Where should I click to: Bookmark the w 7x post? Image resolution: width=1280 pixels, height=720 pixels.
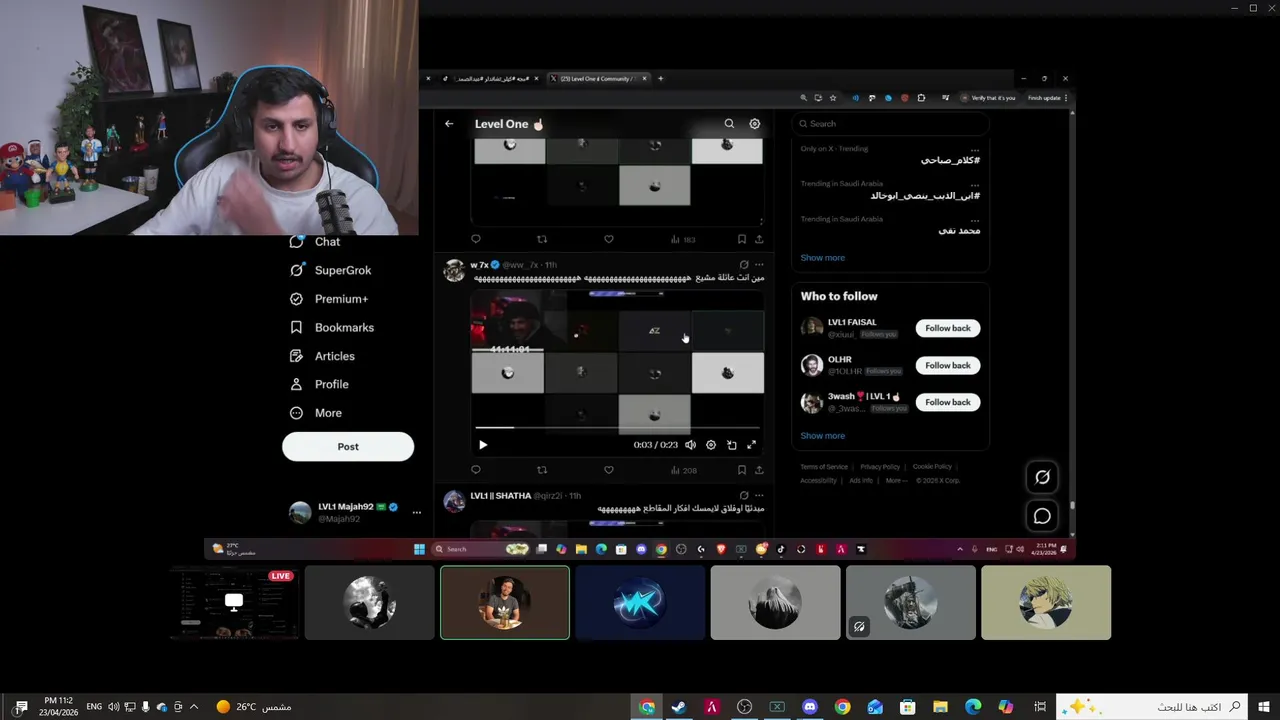tap(741, 470)
